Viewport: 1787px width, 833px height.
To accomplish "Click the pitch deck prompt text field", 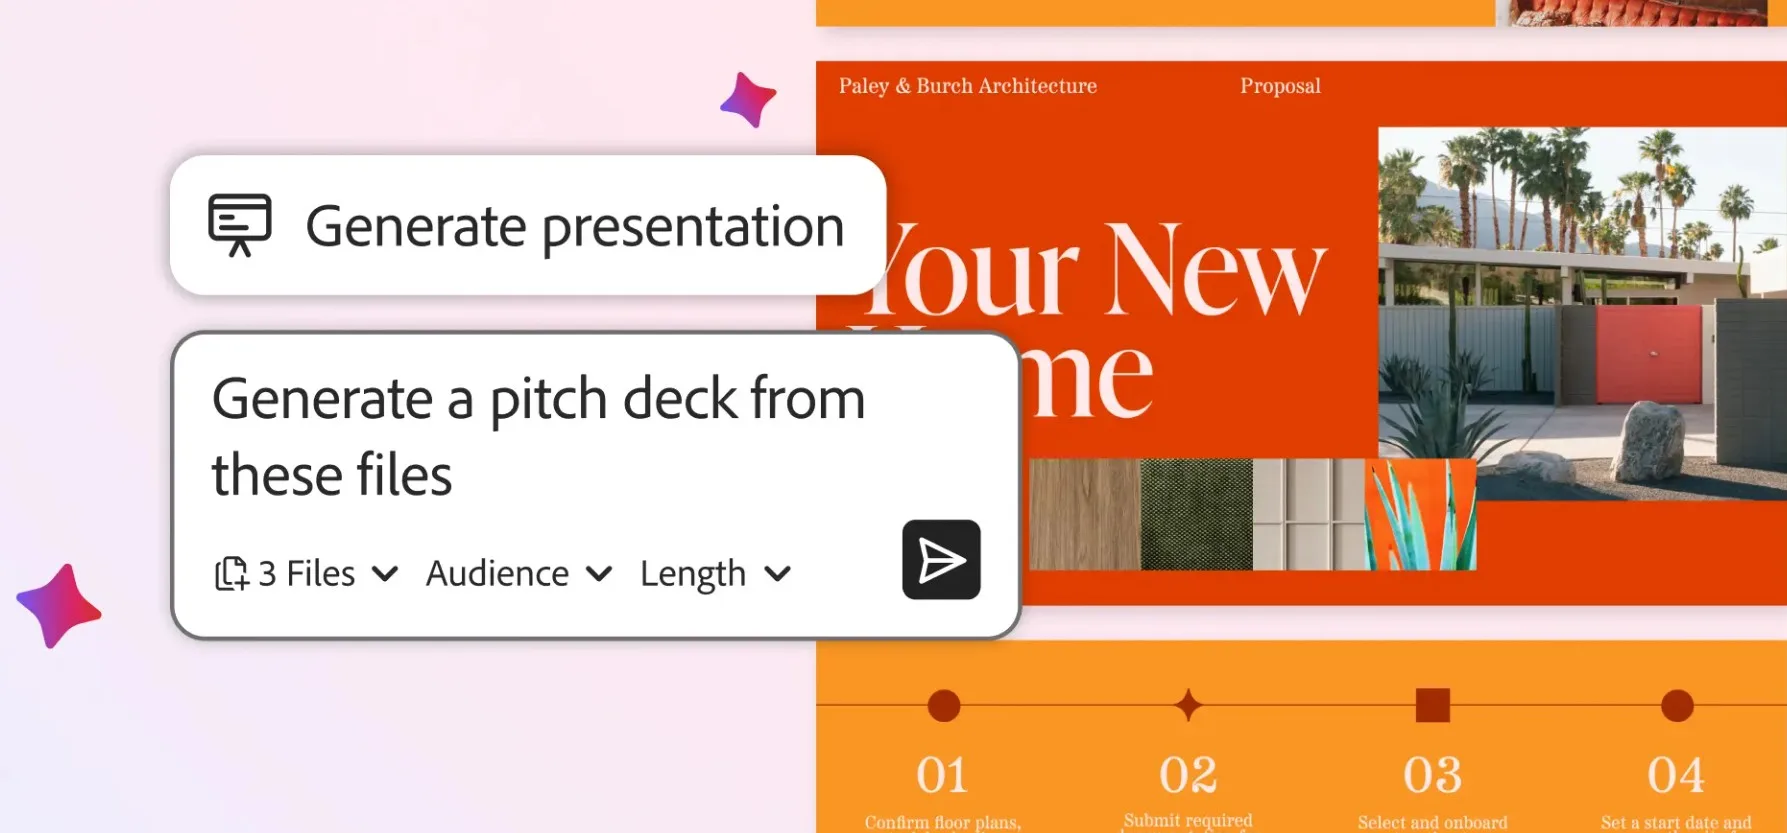I will 538,436.
